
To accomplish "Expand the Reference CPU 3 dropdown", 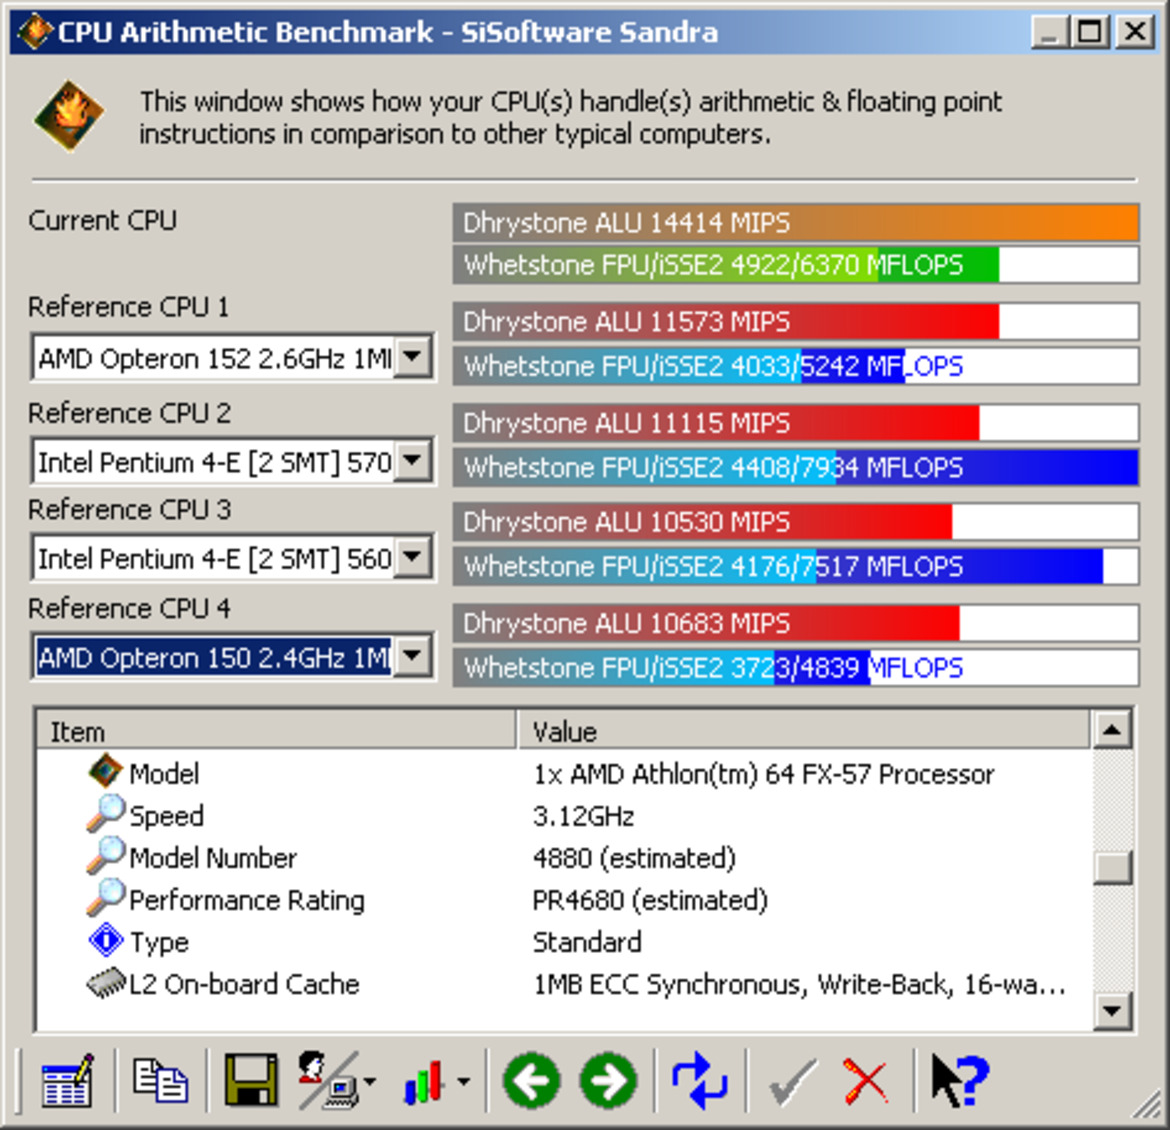I will click(413, 557).
